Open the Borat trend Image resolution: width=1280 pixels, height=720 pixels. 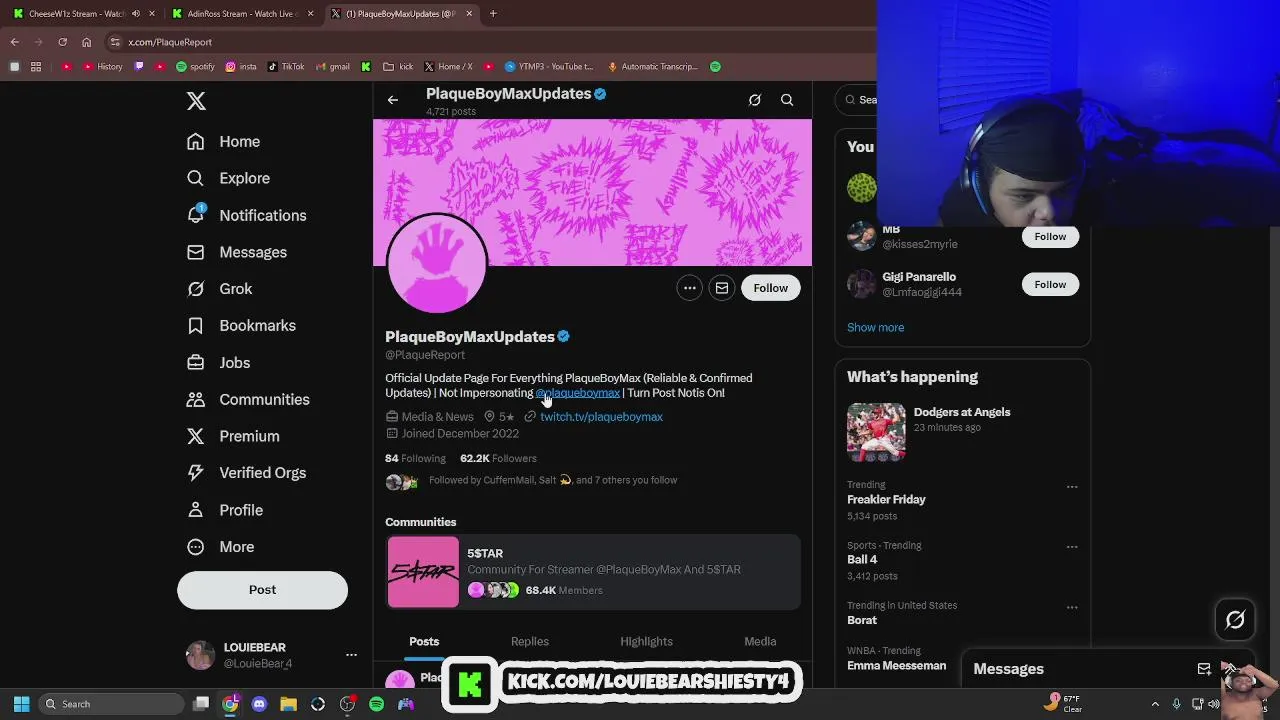(x=862, y=620)
